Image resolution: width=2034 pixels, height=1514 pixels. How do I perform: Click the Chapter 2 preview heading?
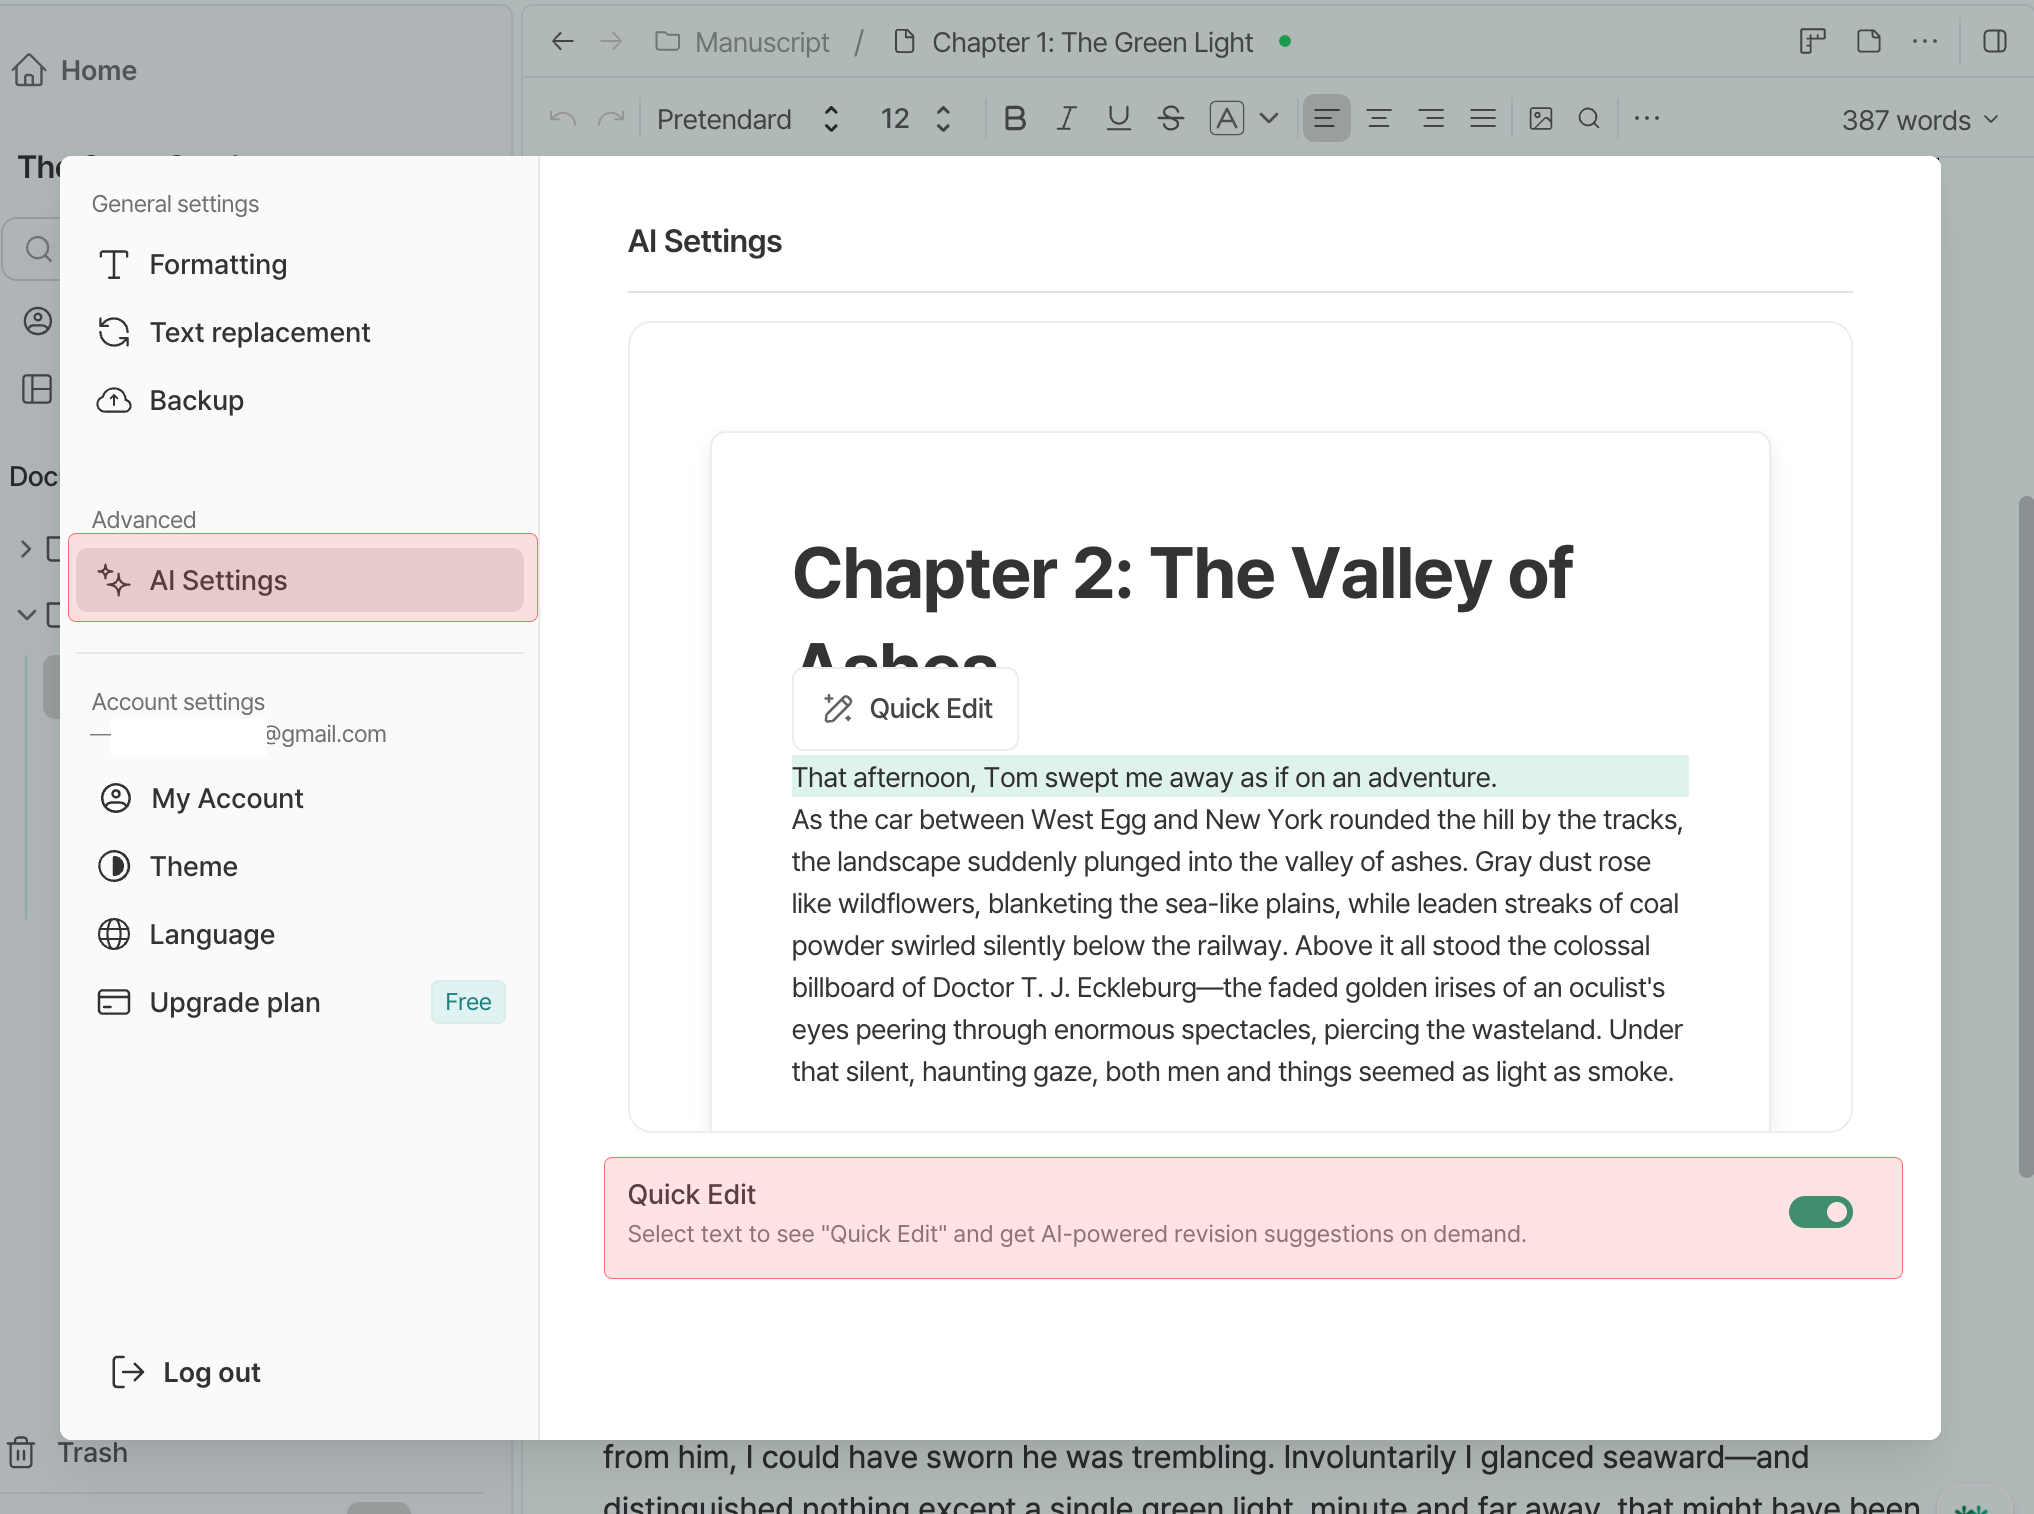(1182, 612)
